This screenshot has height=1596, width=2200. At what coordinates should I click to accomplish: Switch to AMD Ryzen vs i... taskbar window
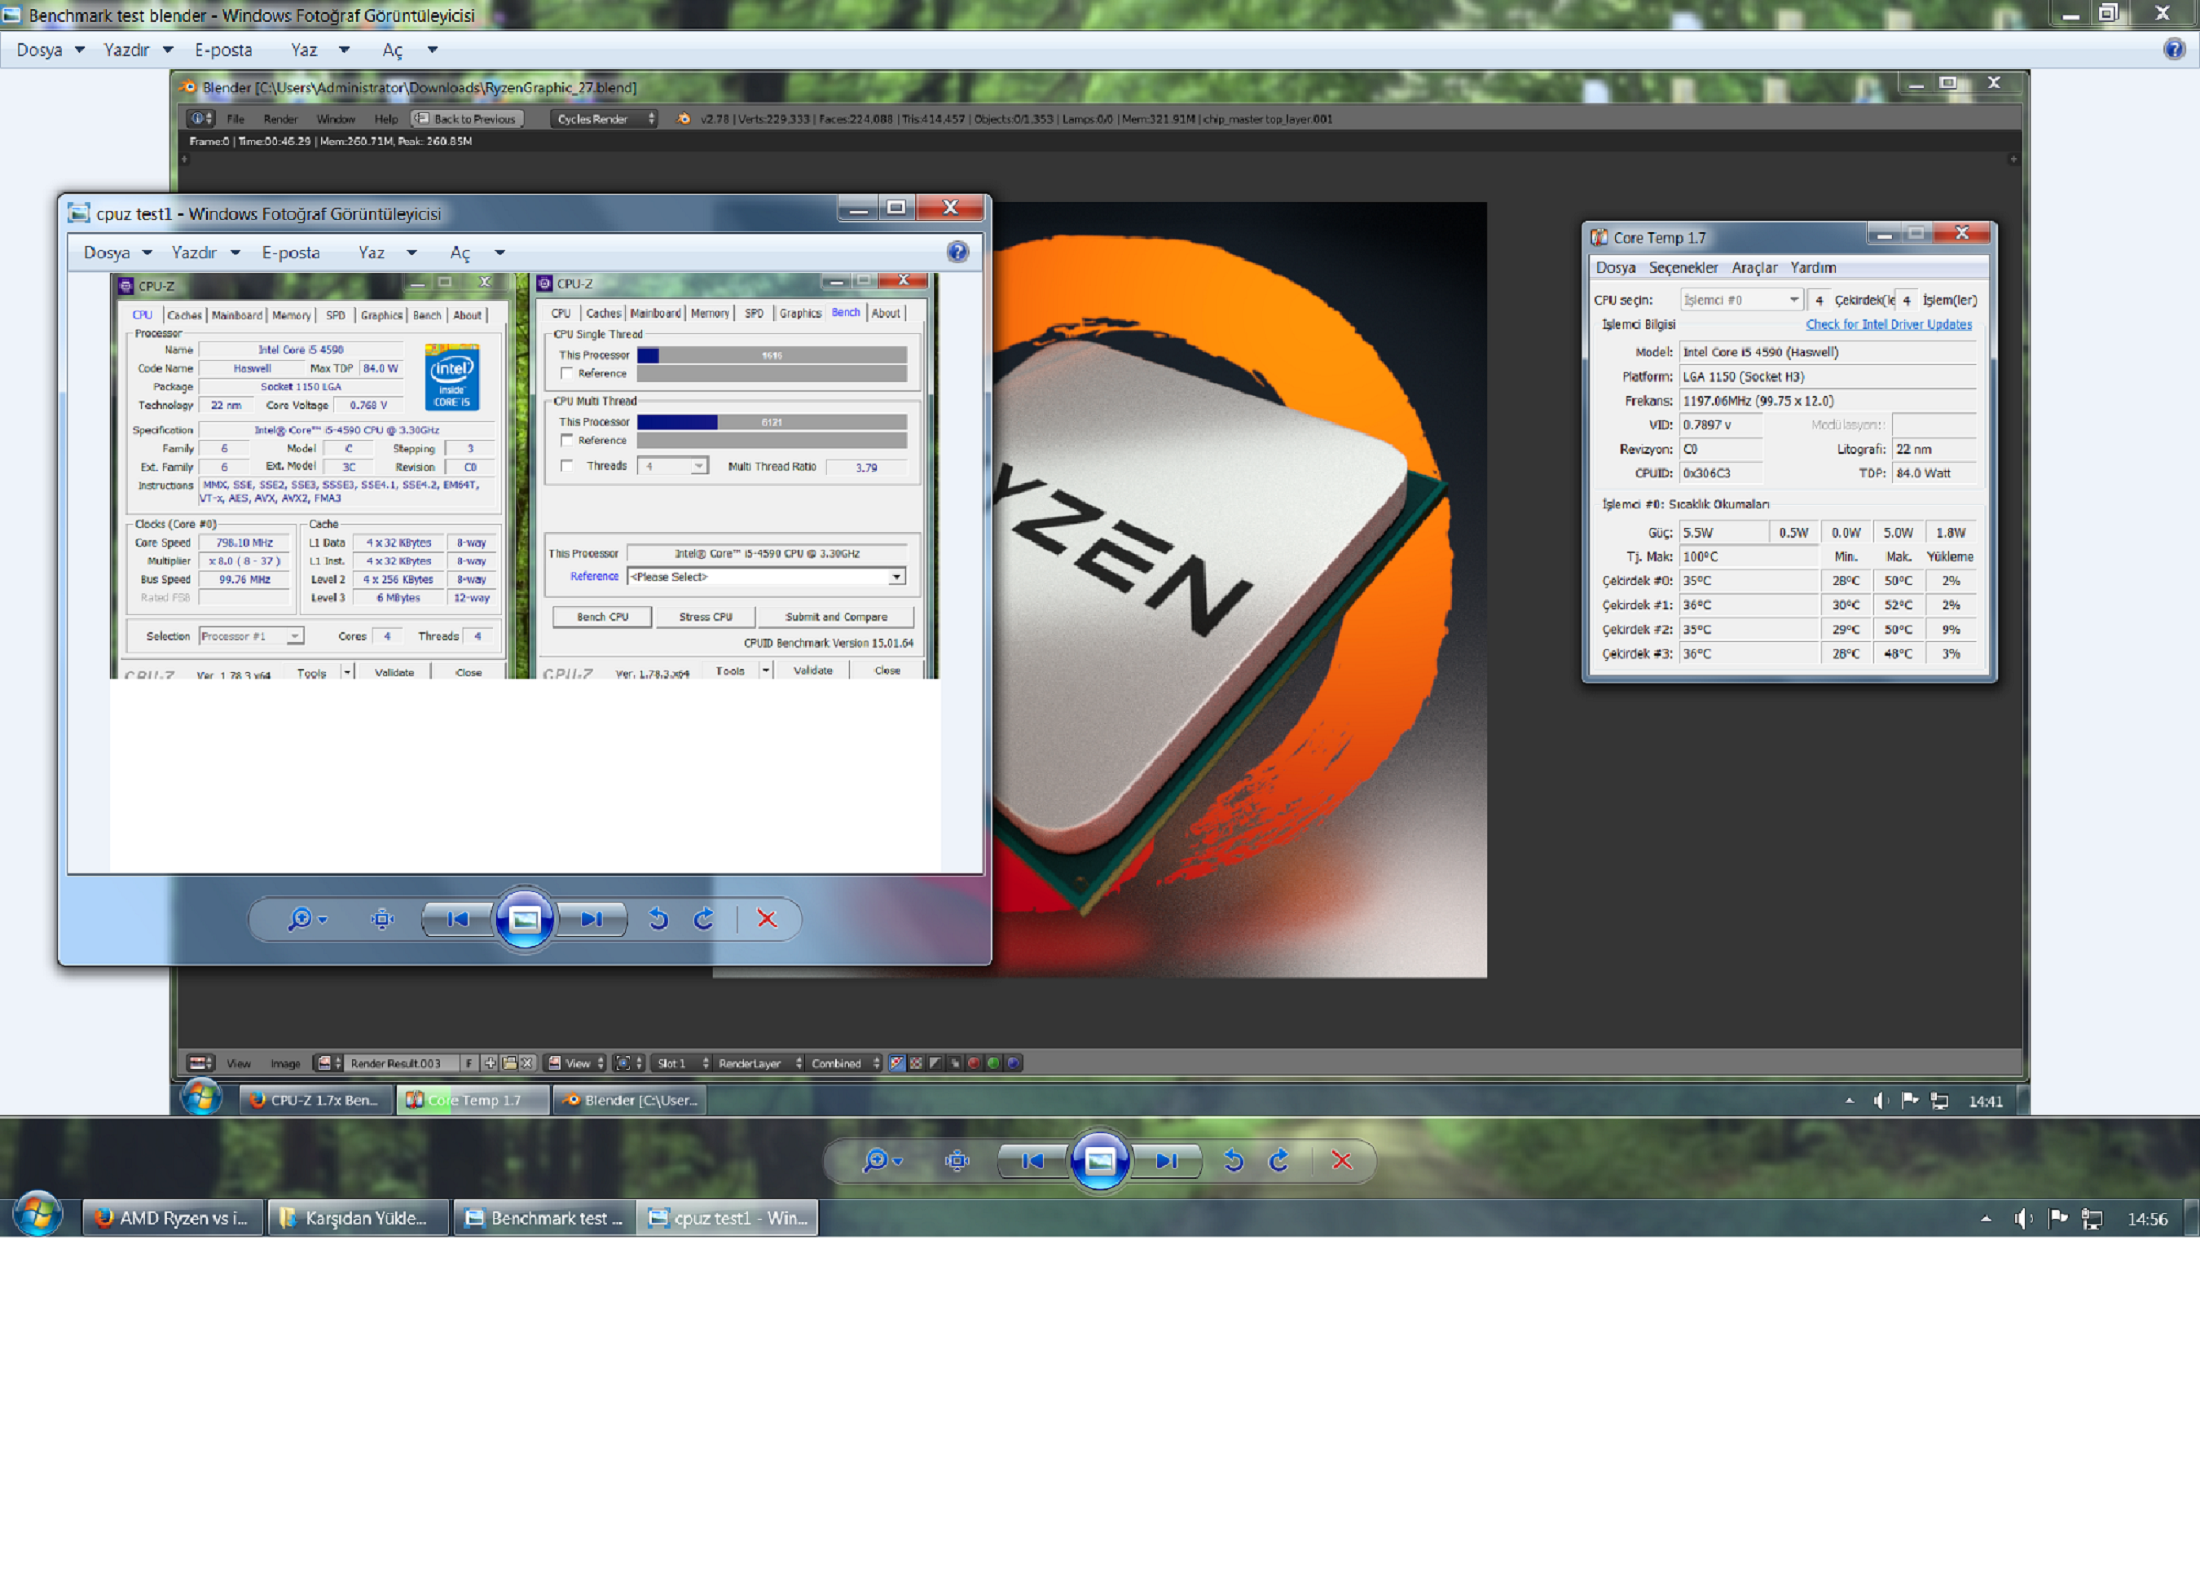172,1218
